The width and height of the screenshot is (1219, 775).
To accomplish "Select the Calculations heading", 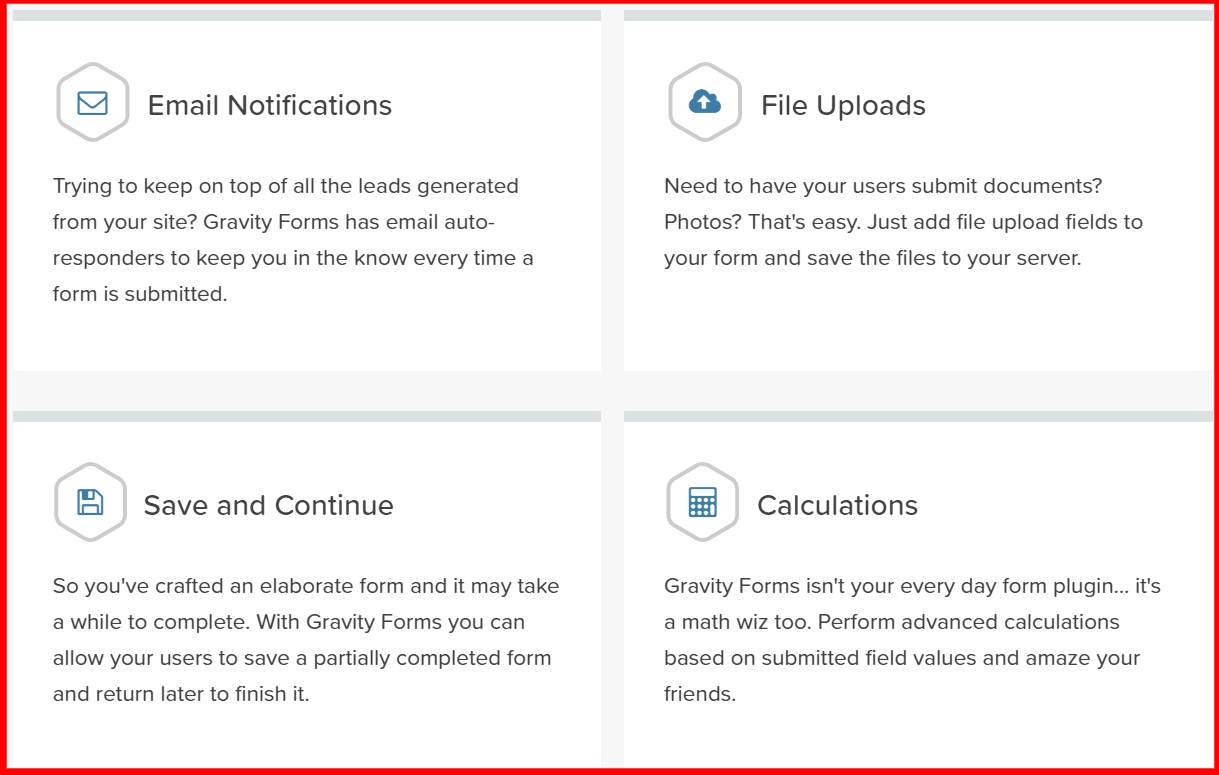I will tap(837, 506).
